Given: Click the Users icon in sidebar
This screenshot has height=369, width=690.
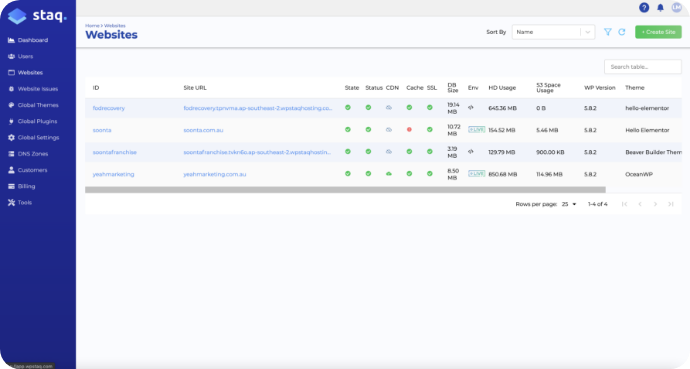Looking at the screenshot, I should [x=11, y=56].
